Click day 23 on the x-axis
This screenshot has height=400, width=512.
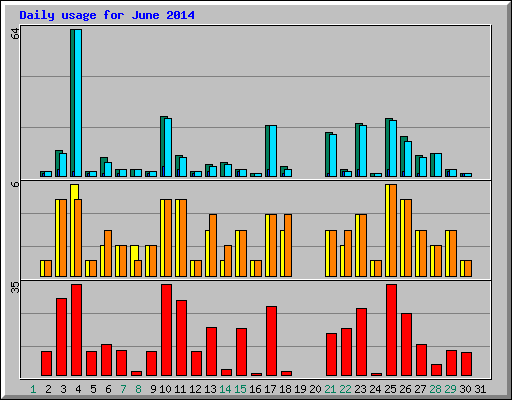tap(360, 389)
